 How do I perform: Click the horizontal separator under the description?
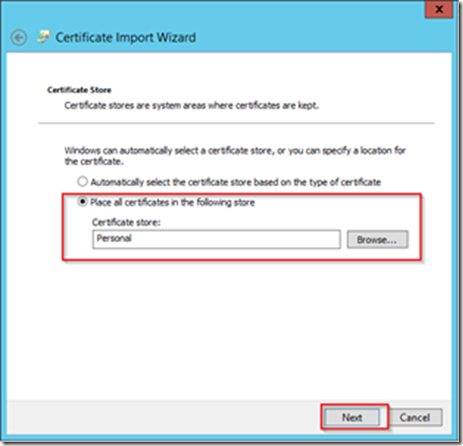pyautogui.click(x=236, y=123)
